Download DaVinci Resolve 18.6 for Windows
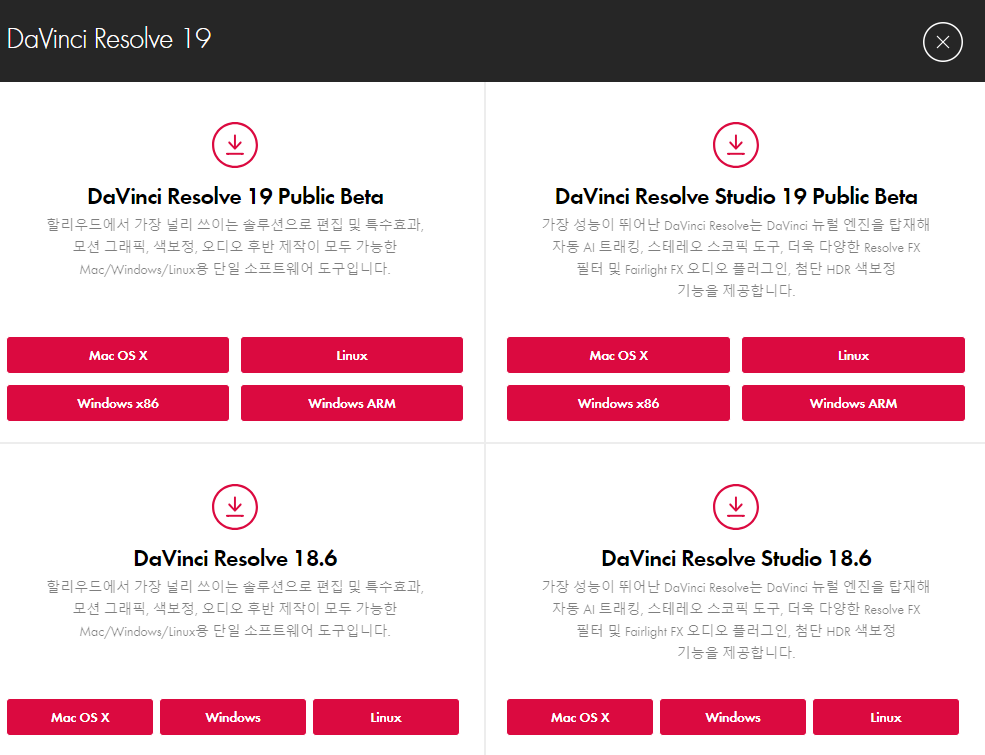Viewport: 985px width, 755px height. (x=233, y=717)
